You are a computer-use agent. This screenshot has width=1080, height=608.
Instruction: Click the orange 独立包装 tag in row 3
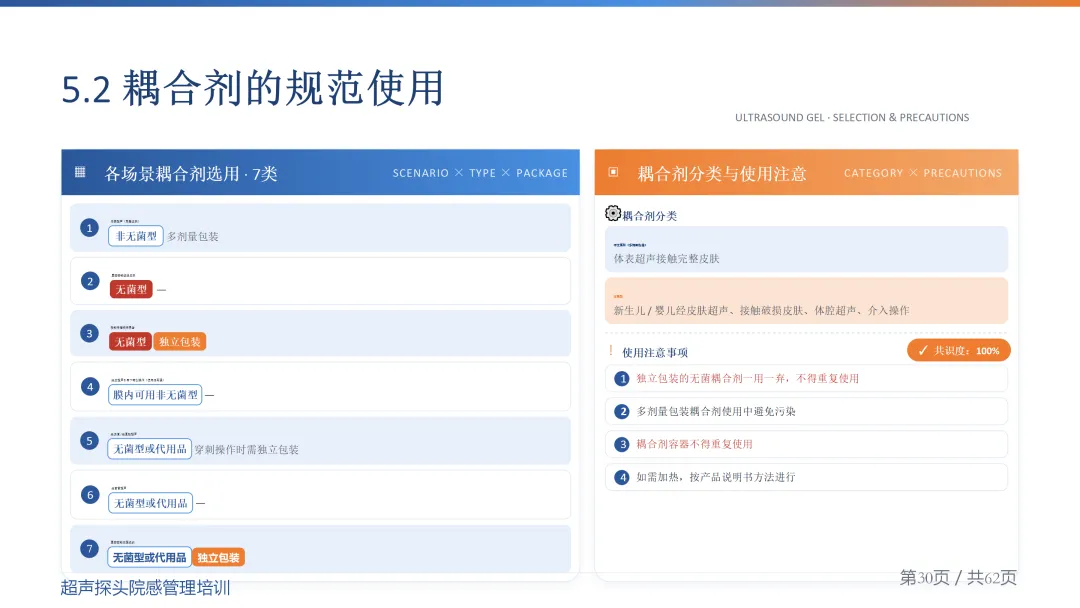tap(180, 342)
